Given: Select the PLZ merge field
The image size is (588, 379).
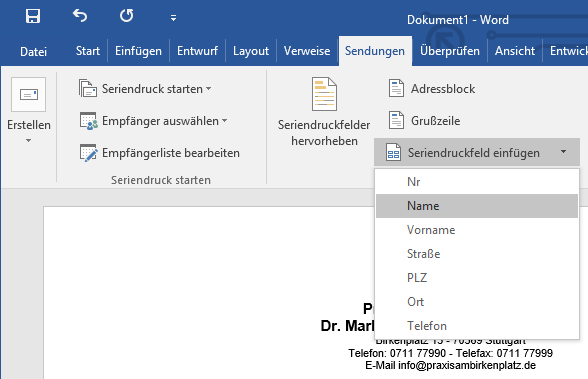Looking at the screenshot, I should point(477,278).
